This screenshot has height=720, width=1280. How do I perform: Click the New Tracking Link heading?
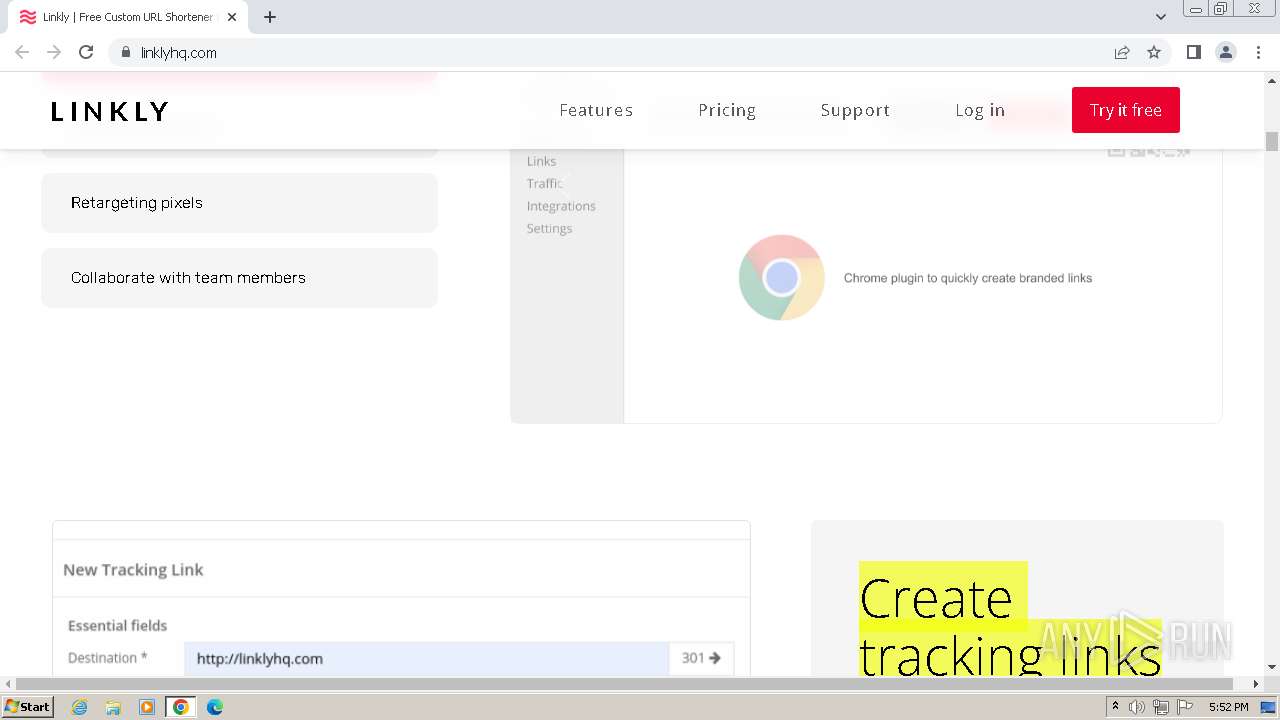tap(133, 570)
